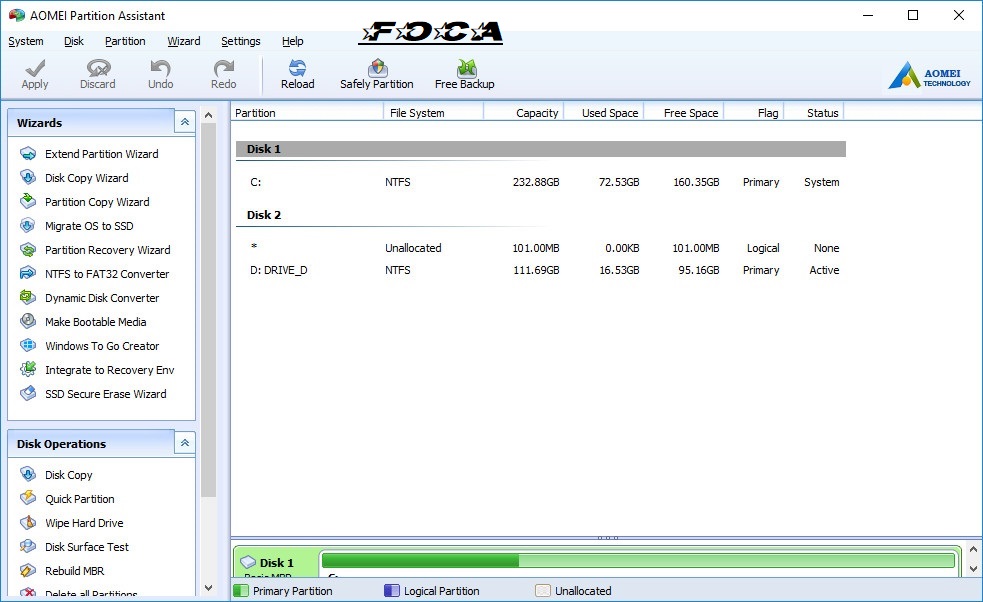Click the Integrate to Recovery Env icon
The image size is (983, 602).
coord(28,369)
